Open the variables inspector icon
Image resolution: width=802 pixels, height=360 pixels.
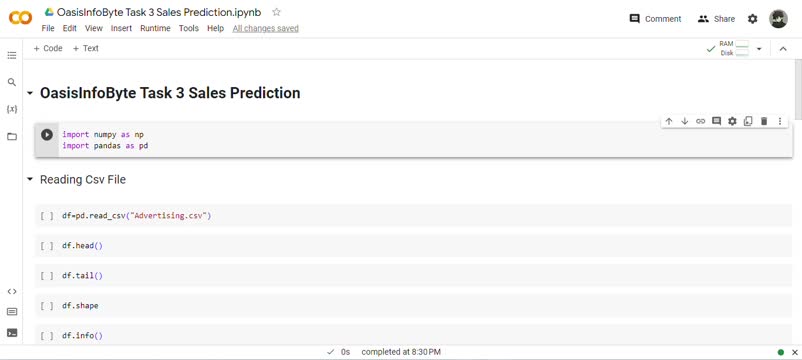[12, 109]
